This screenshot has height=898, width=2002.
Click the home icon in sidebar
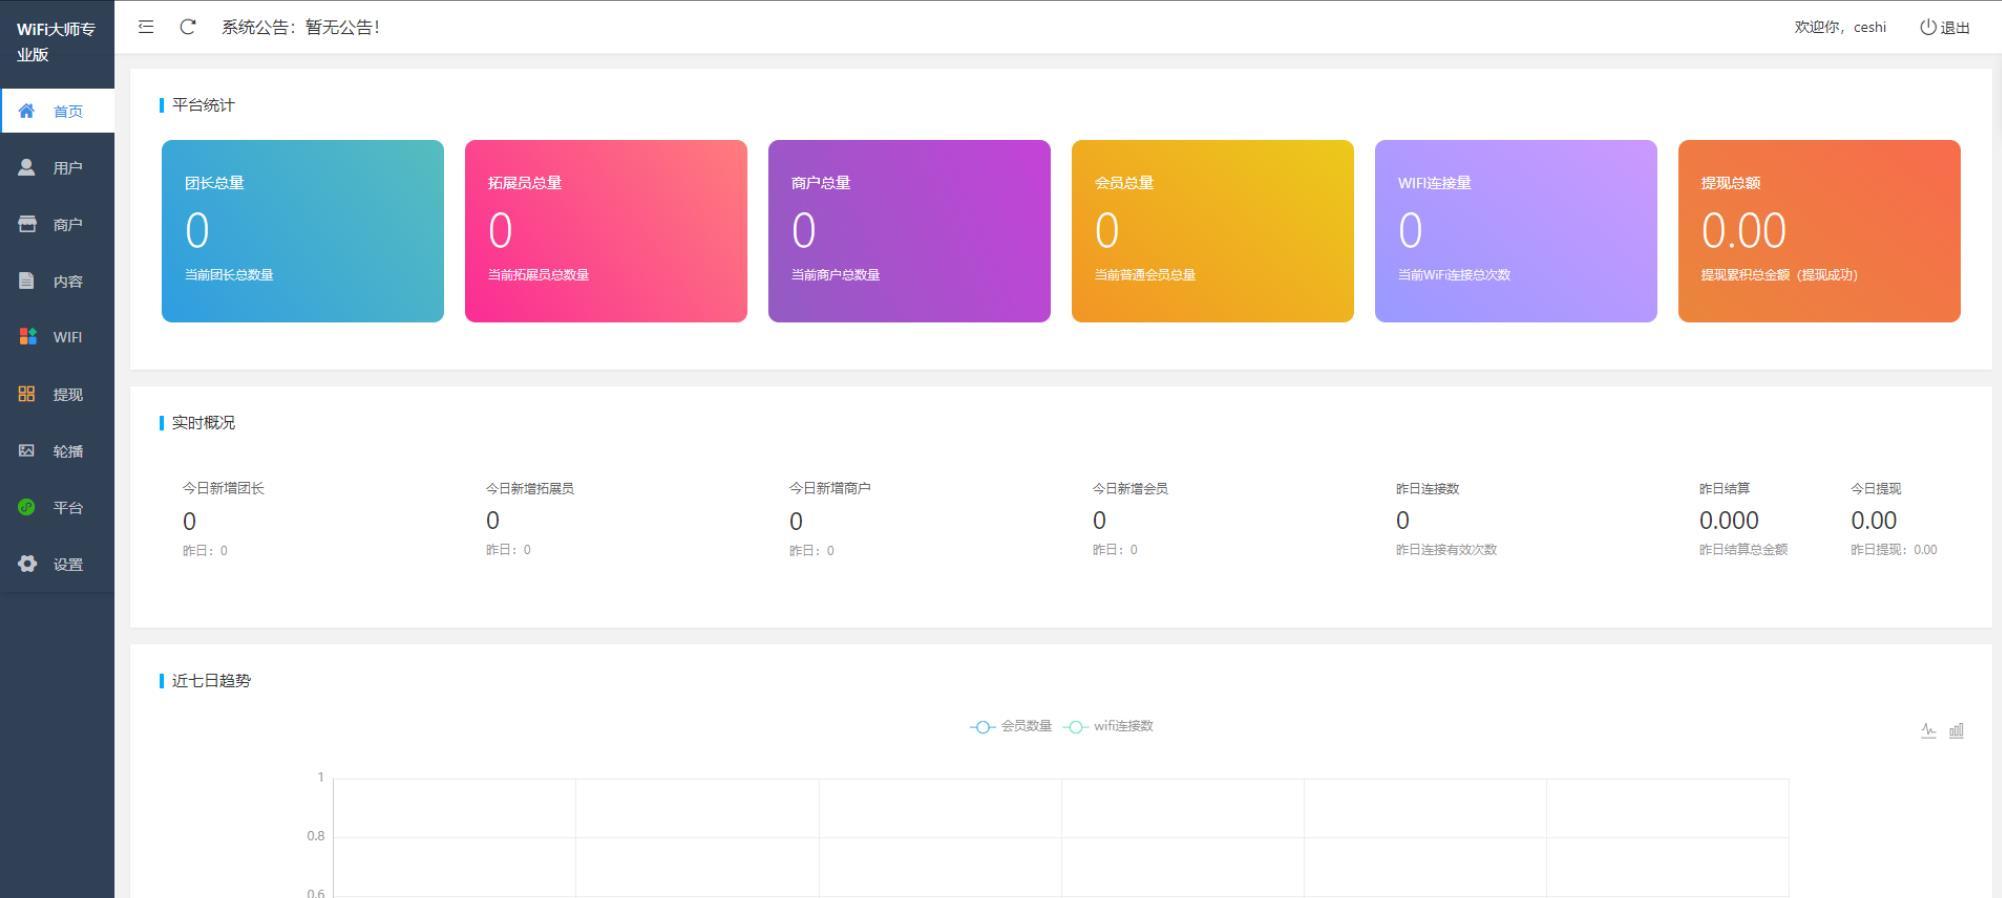(27, 111)
